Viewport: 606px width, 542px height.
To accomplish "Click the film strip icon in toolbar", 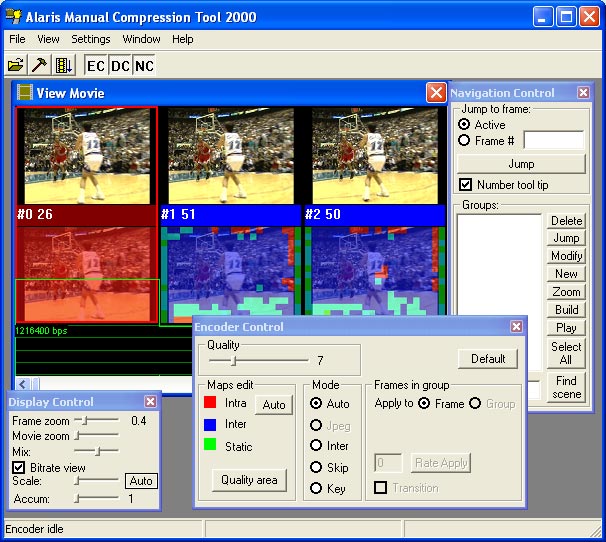I will coord(64,65).
